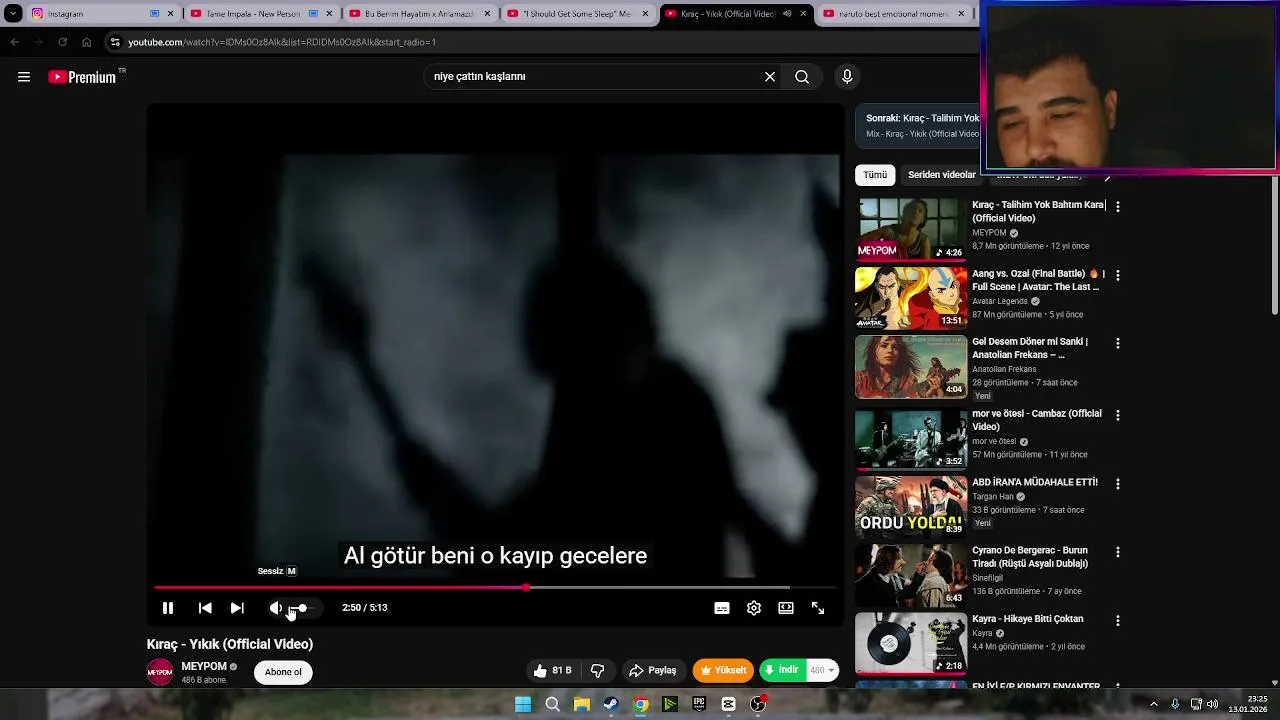
Task: Switch the player to theater mode
Action: [x=786, y=608]
